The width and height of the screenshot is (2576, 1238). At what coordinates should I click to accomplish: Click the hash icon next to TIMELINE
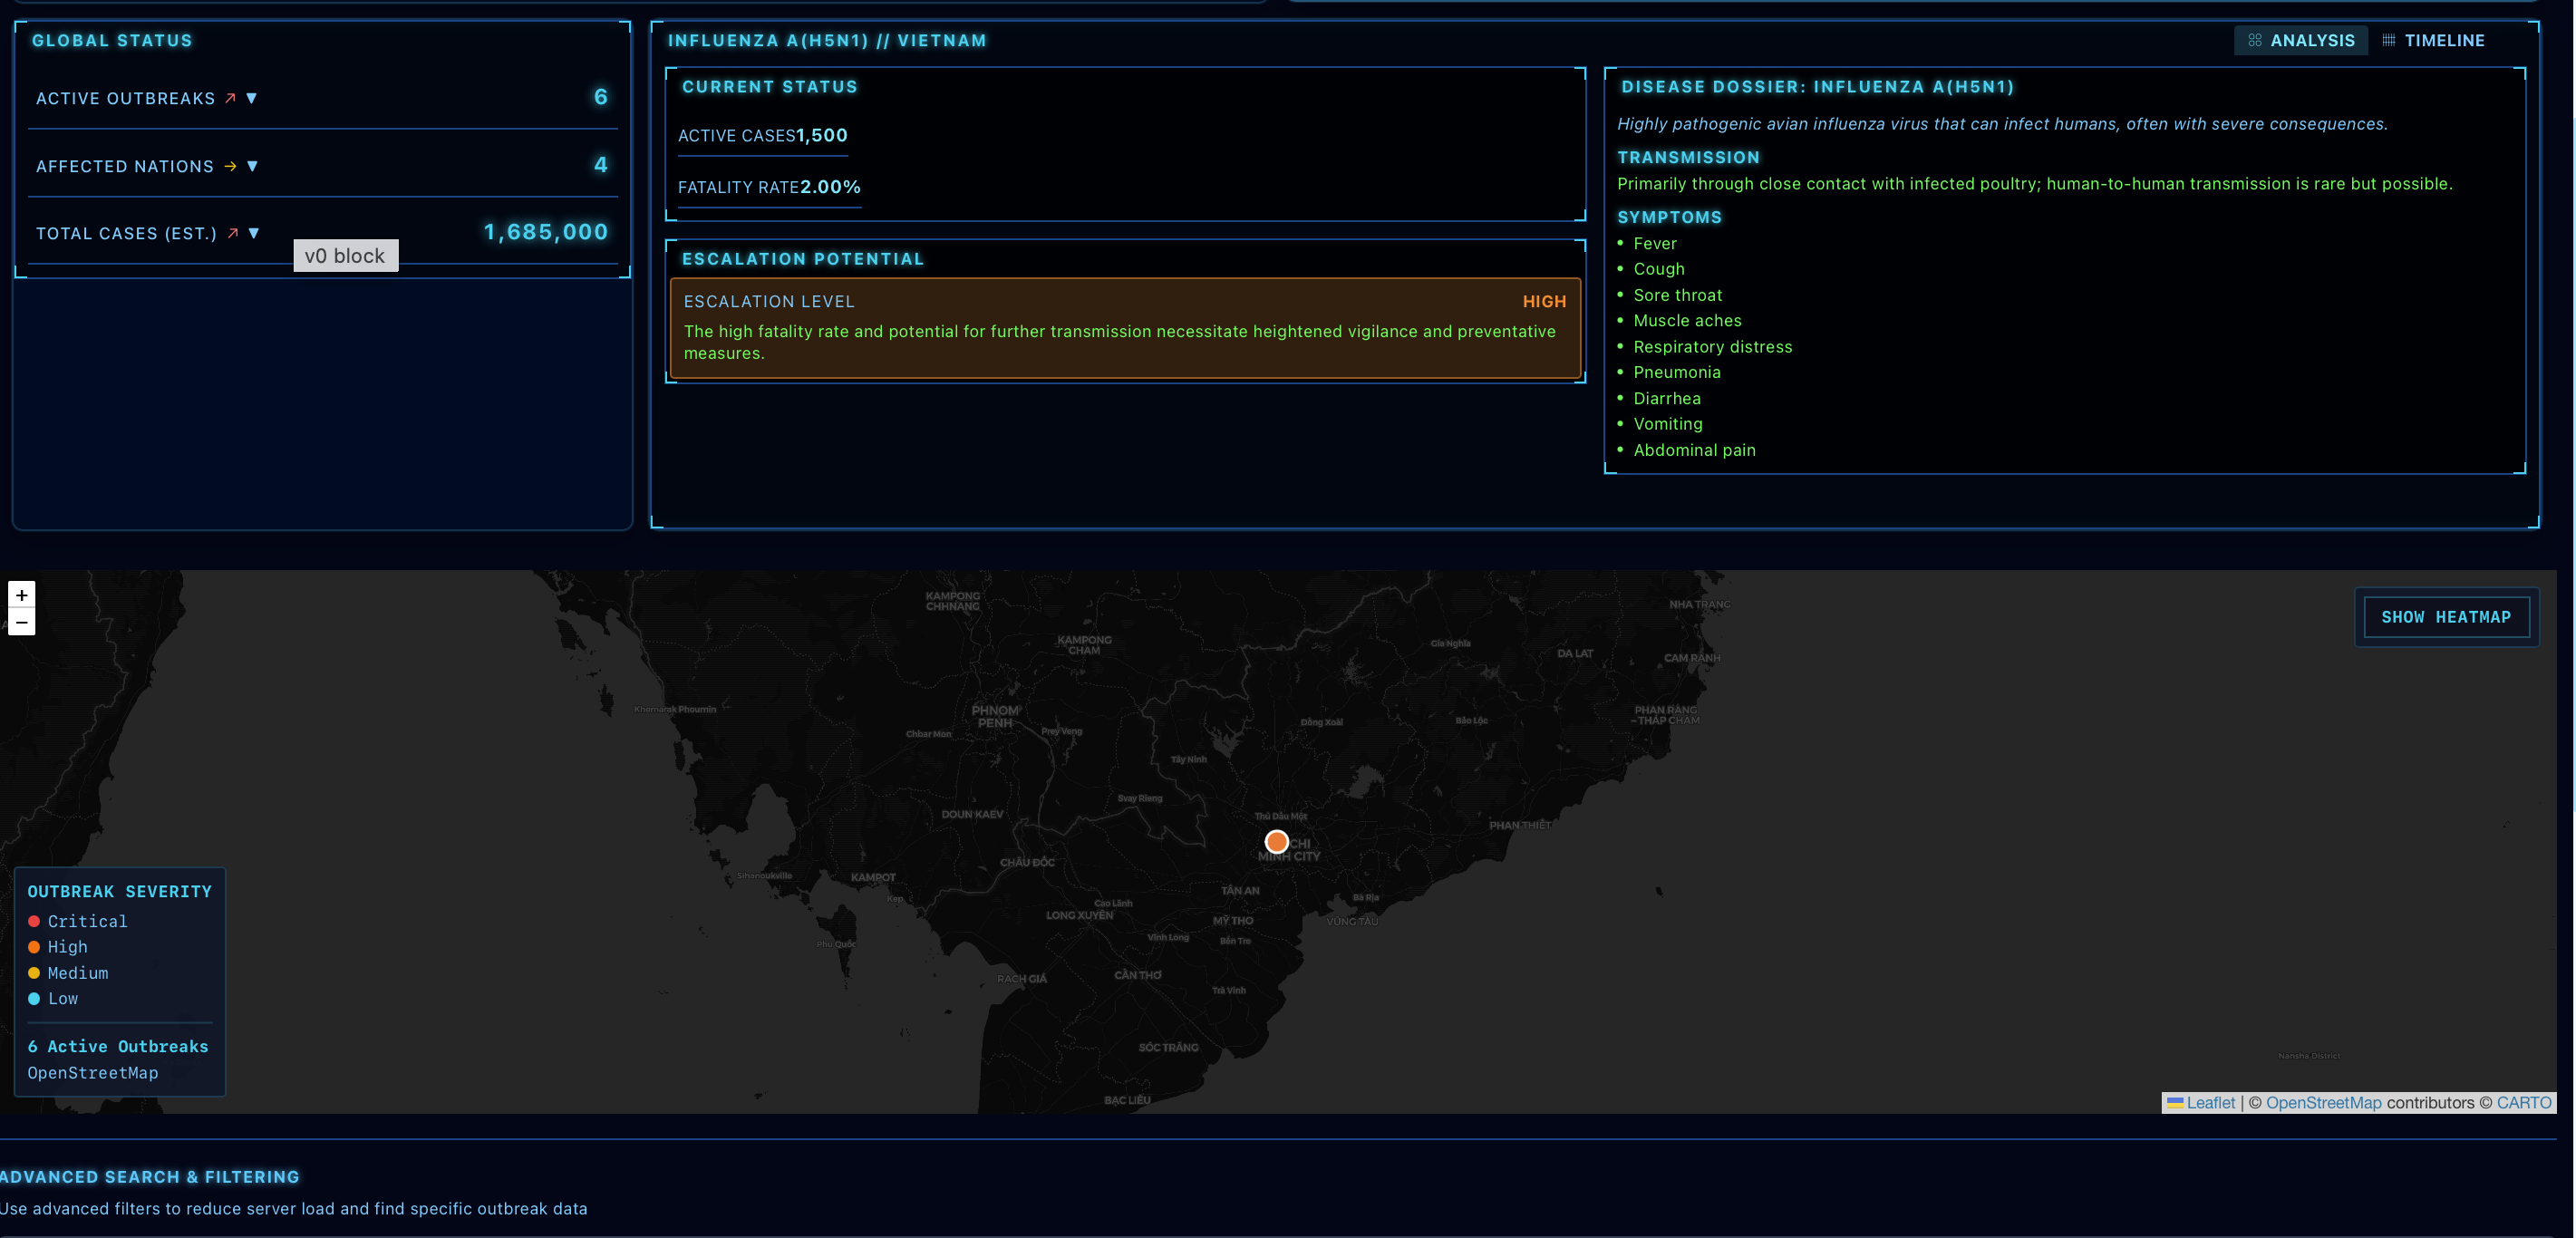click(x=2389, y=40)
